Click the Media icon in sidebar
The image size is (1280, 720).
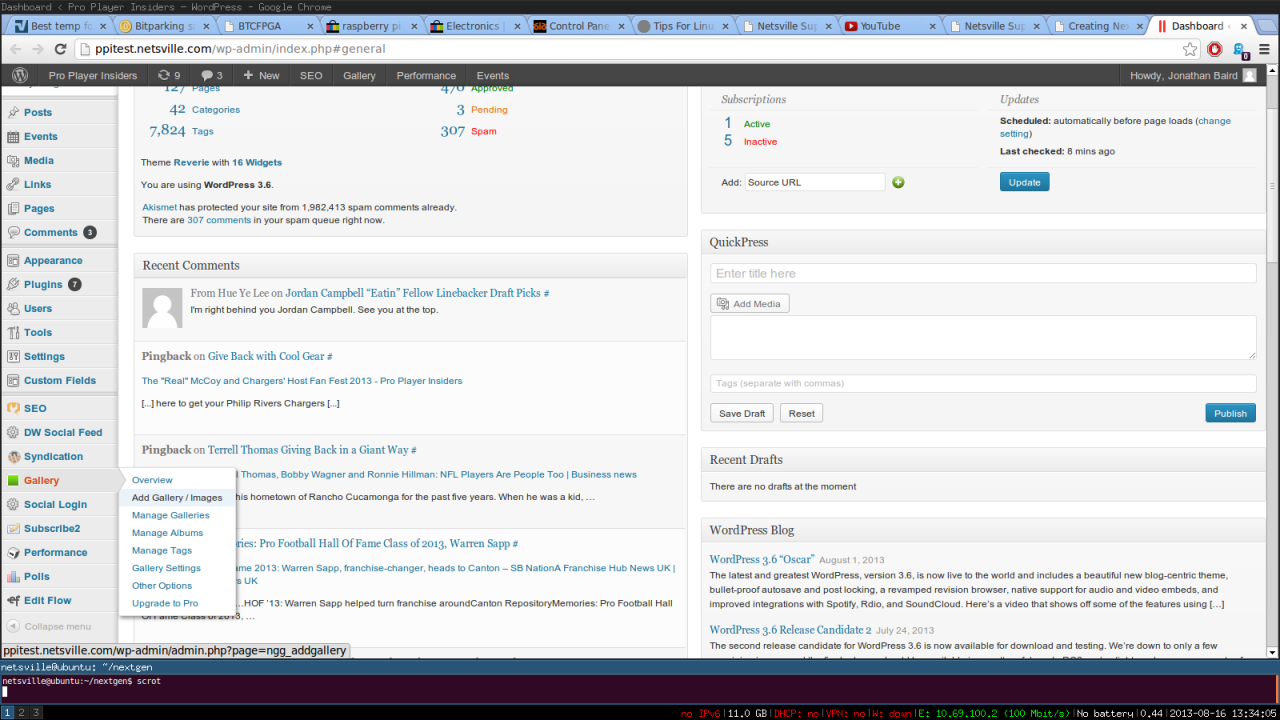[13, 160]
